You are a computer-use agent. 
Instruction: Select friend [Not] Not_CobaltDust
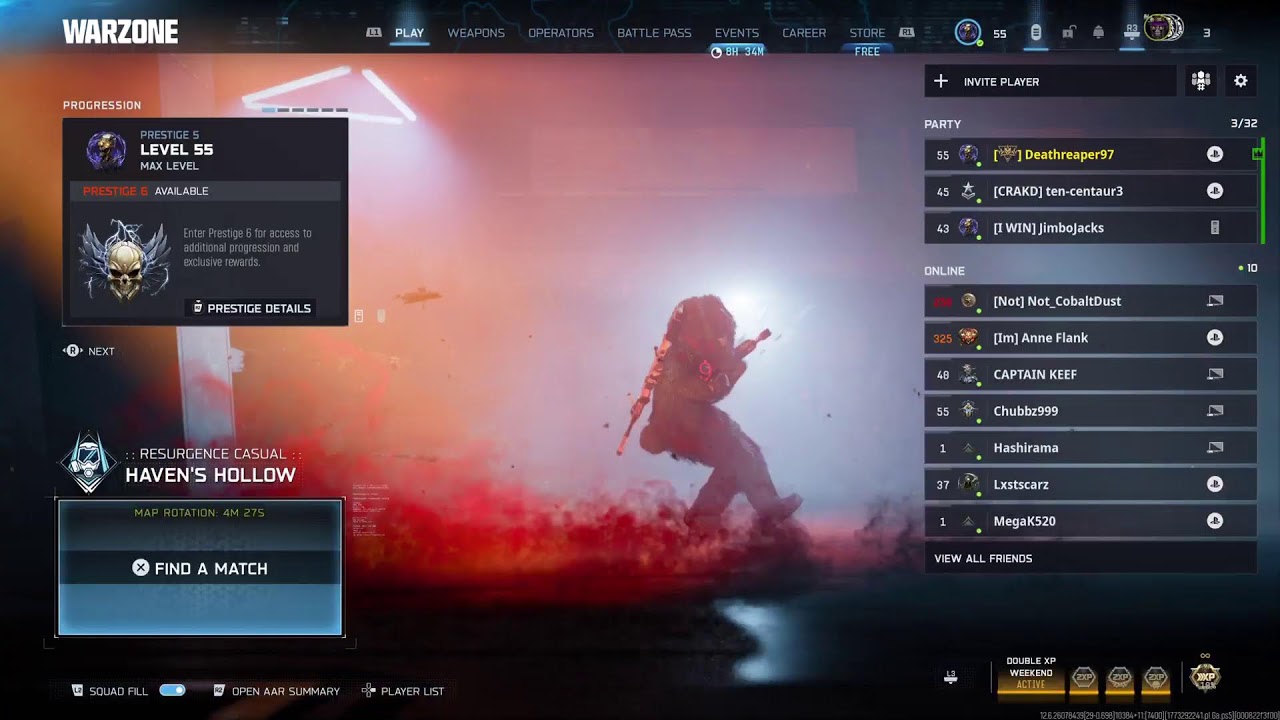coord(1090,301)
